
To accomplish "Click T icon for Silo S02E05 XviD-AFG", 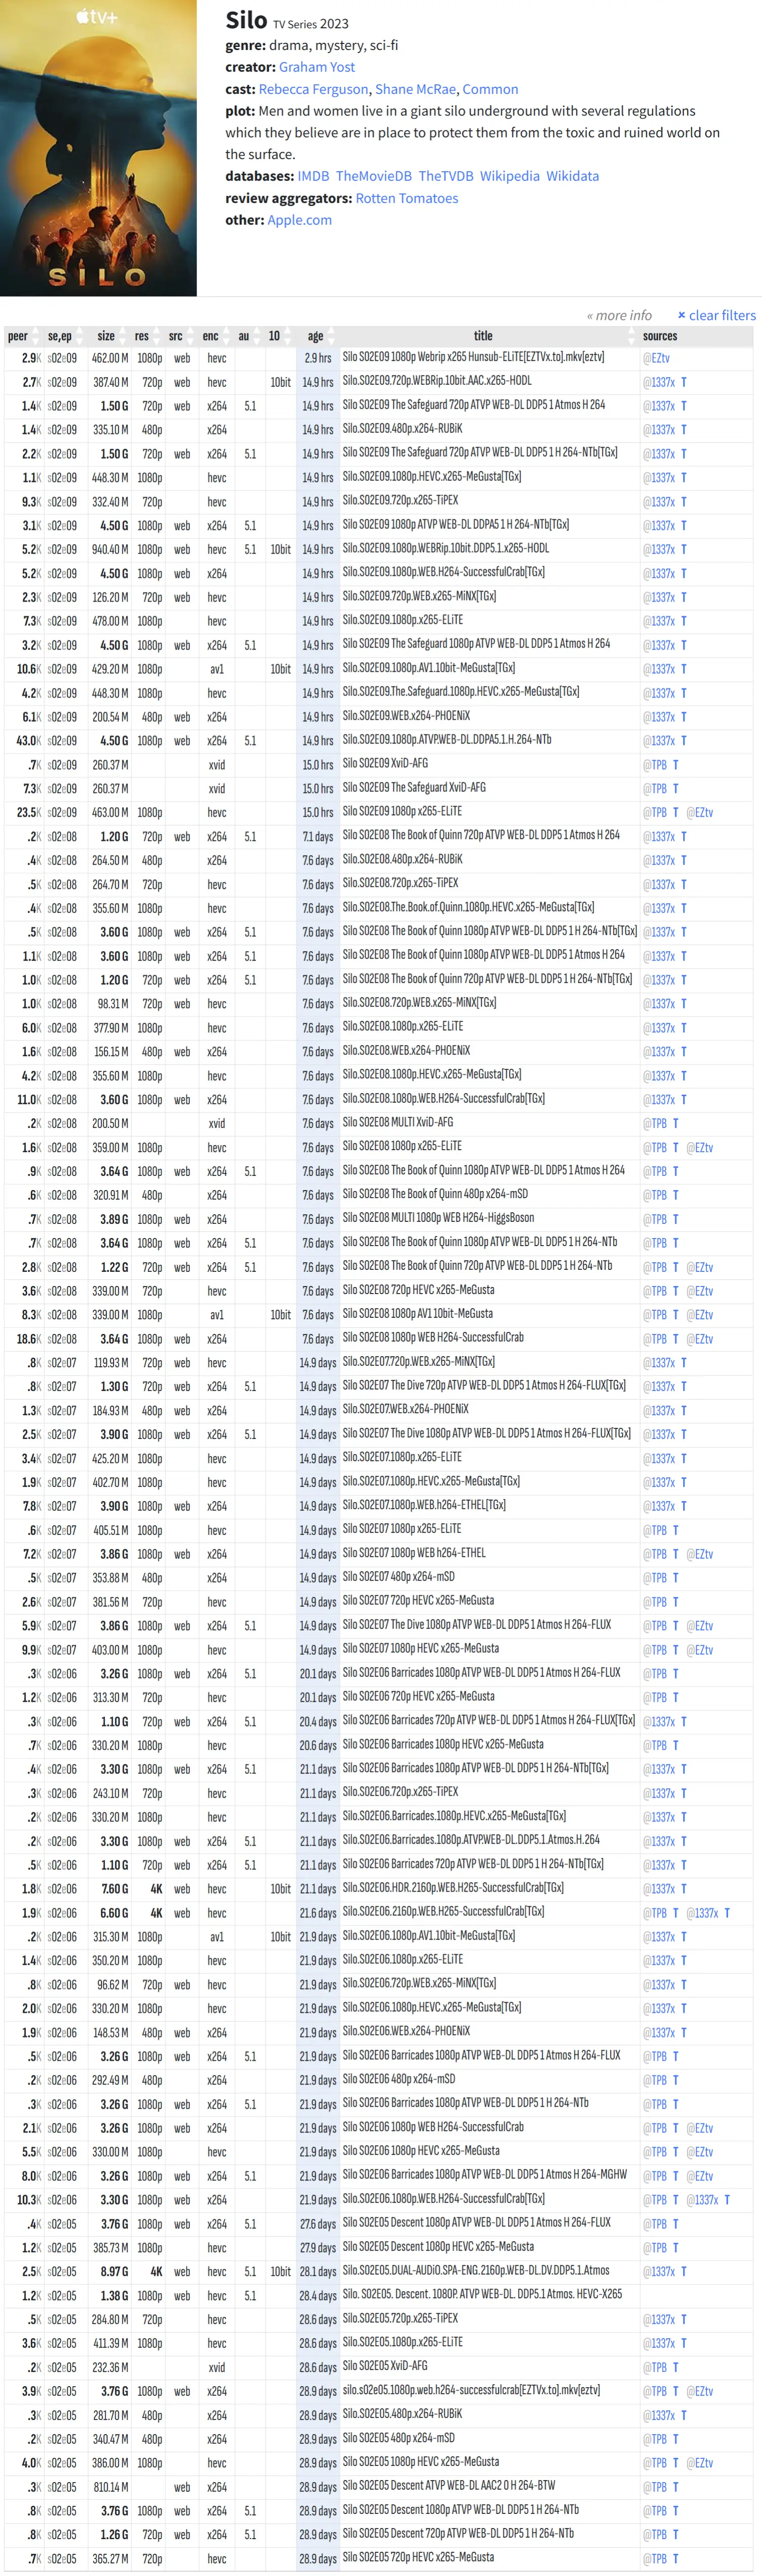I will [x=676, y=2367].
